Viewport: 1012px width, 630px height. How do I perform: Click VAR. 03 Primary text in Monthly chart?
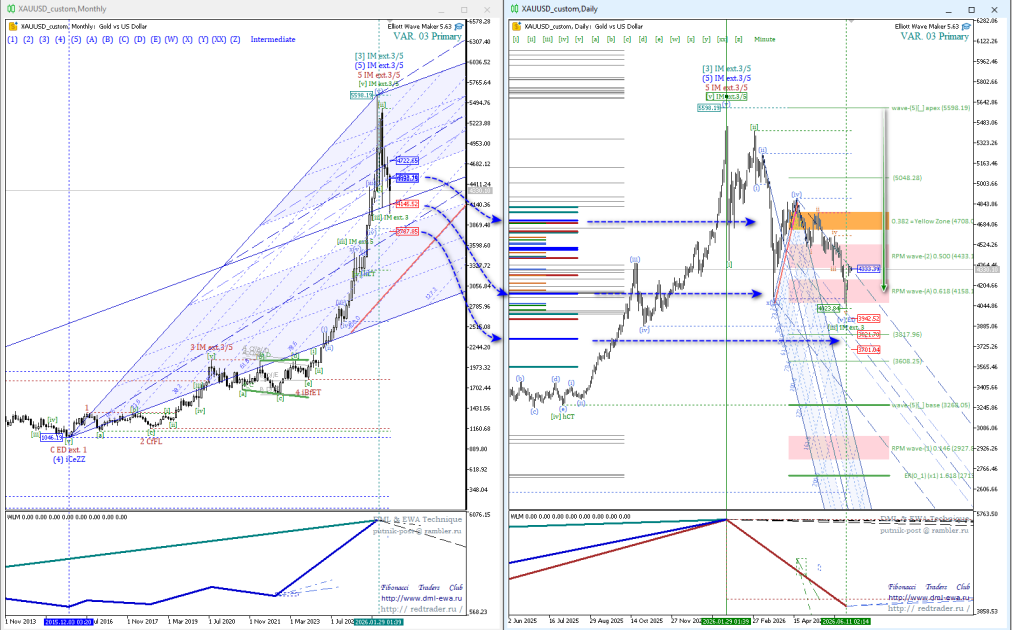click(427, 36)
